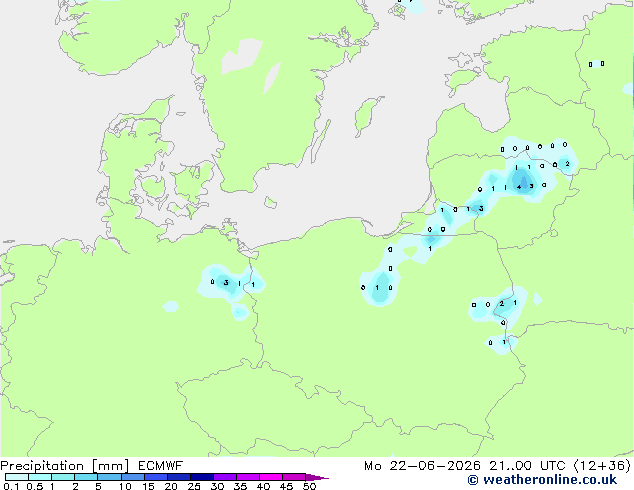Select the 5–10 mm legend color box

click(109, 477)
